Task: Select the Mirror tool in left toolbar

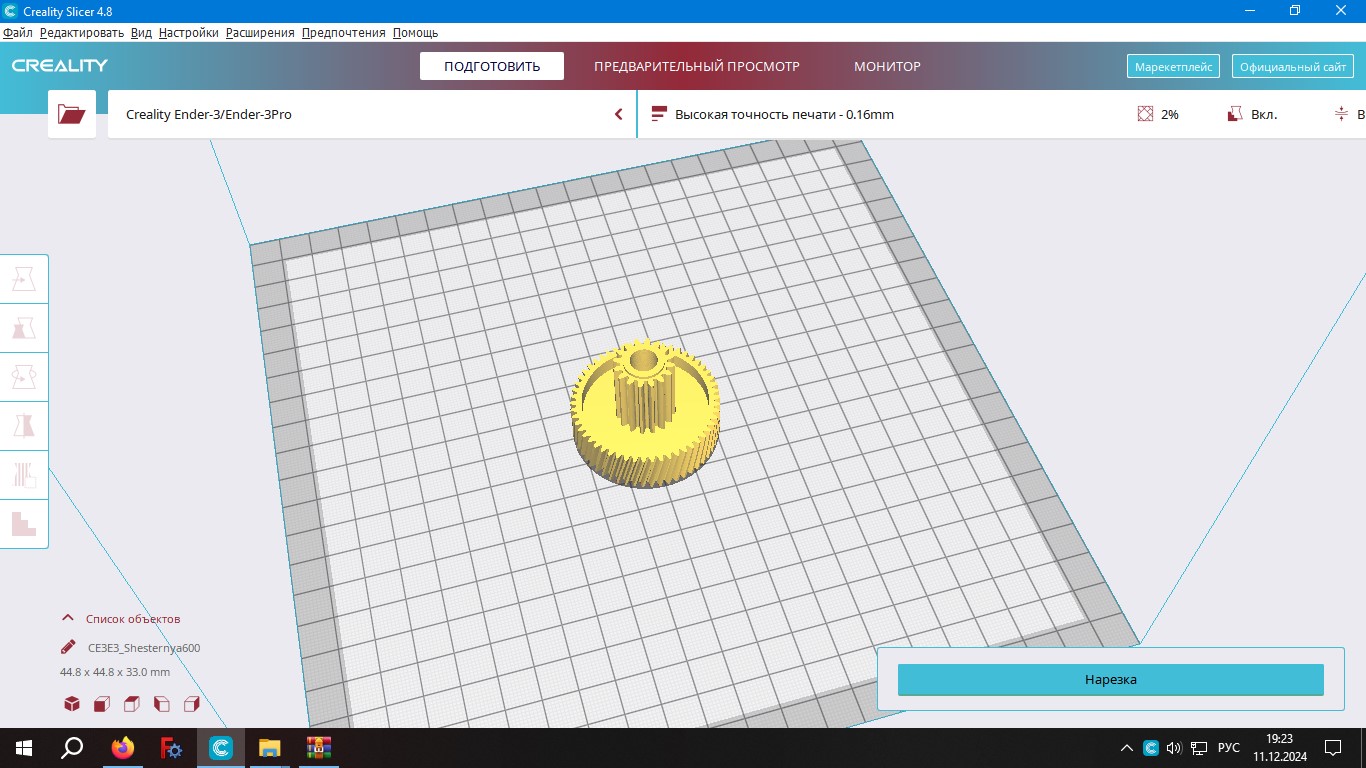Action: [x=24, y=426]
